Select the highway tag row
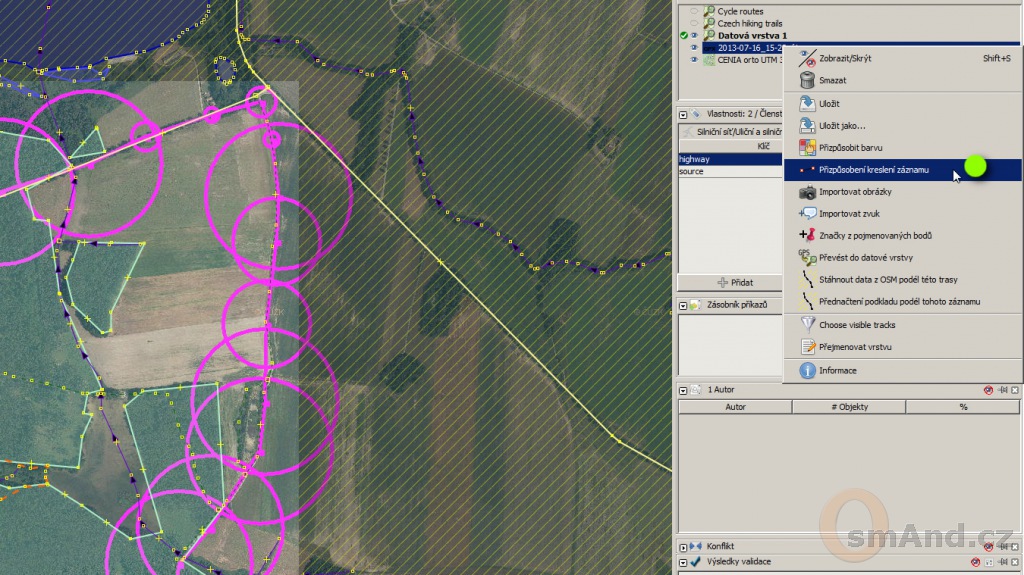The height and width of the screenshot is (575, 1024). [730, 159]
